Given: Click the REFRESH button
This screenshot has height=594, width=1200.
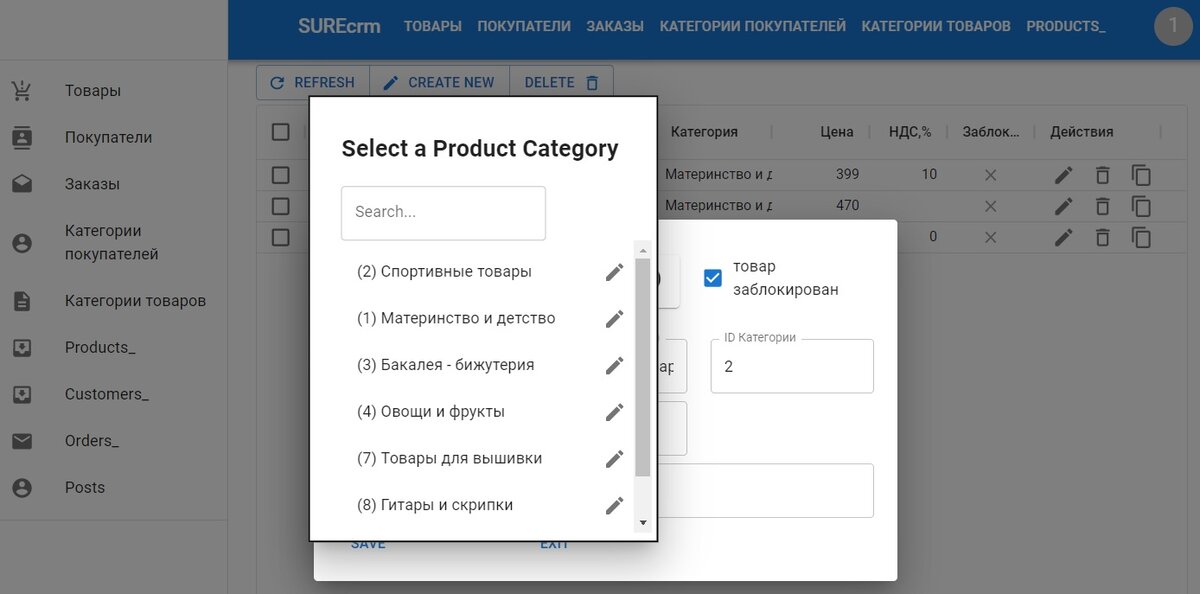Looking at the screenshot, I should [313, 83].
